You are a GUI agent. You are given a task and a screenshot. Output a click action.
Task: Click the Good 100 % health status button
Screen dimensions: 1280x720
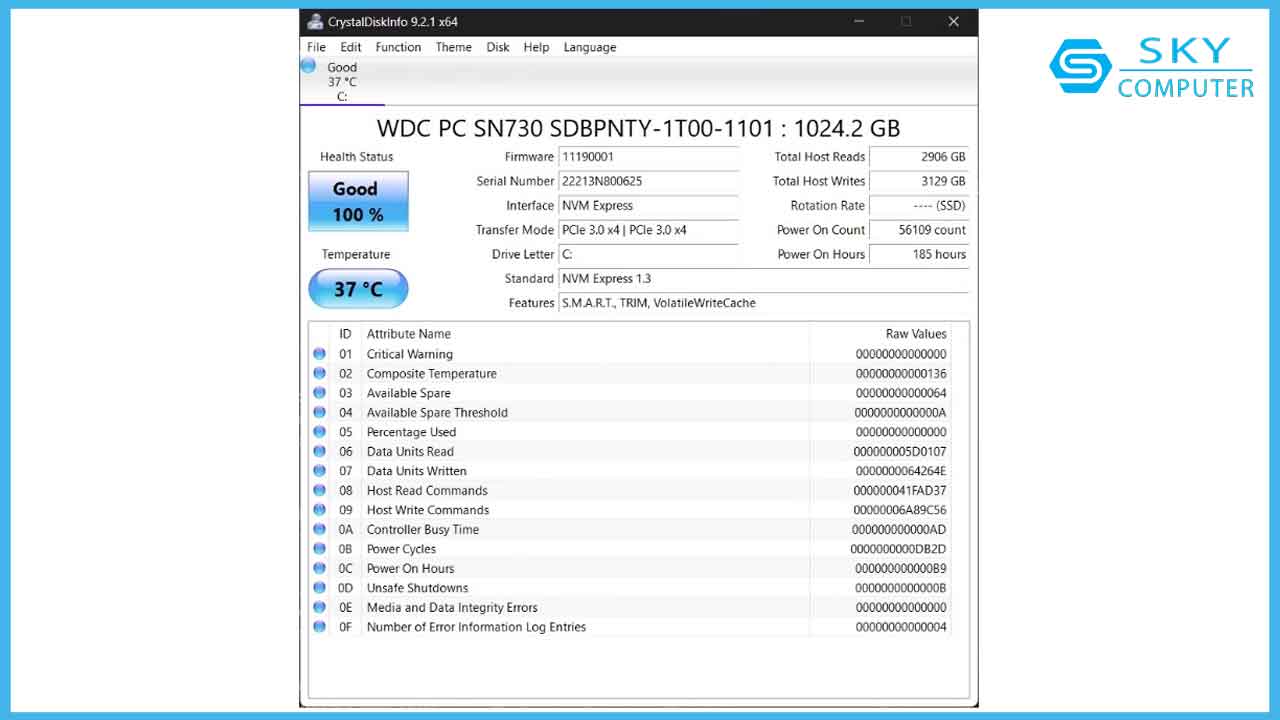coord(358,201)
